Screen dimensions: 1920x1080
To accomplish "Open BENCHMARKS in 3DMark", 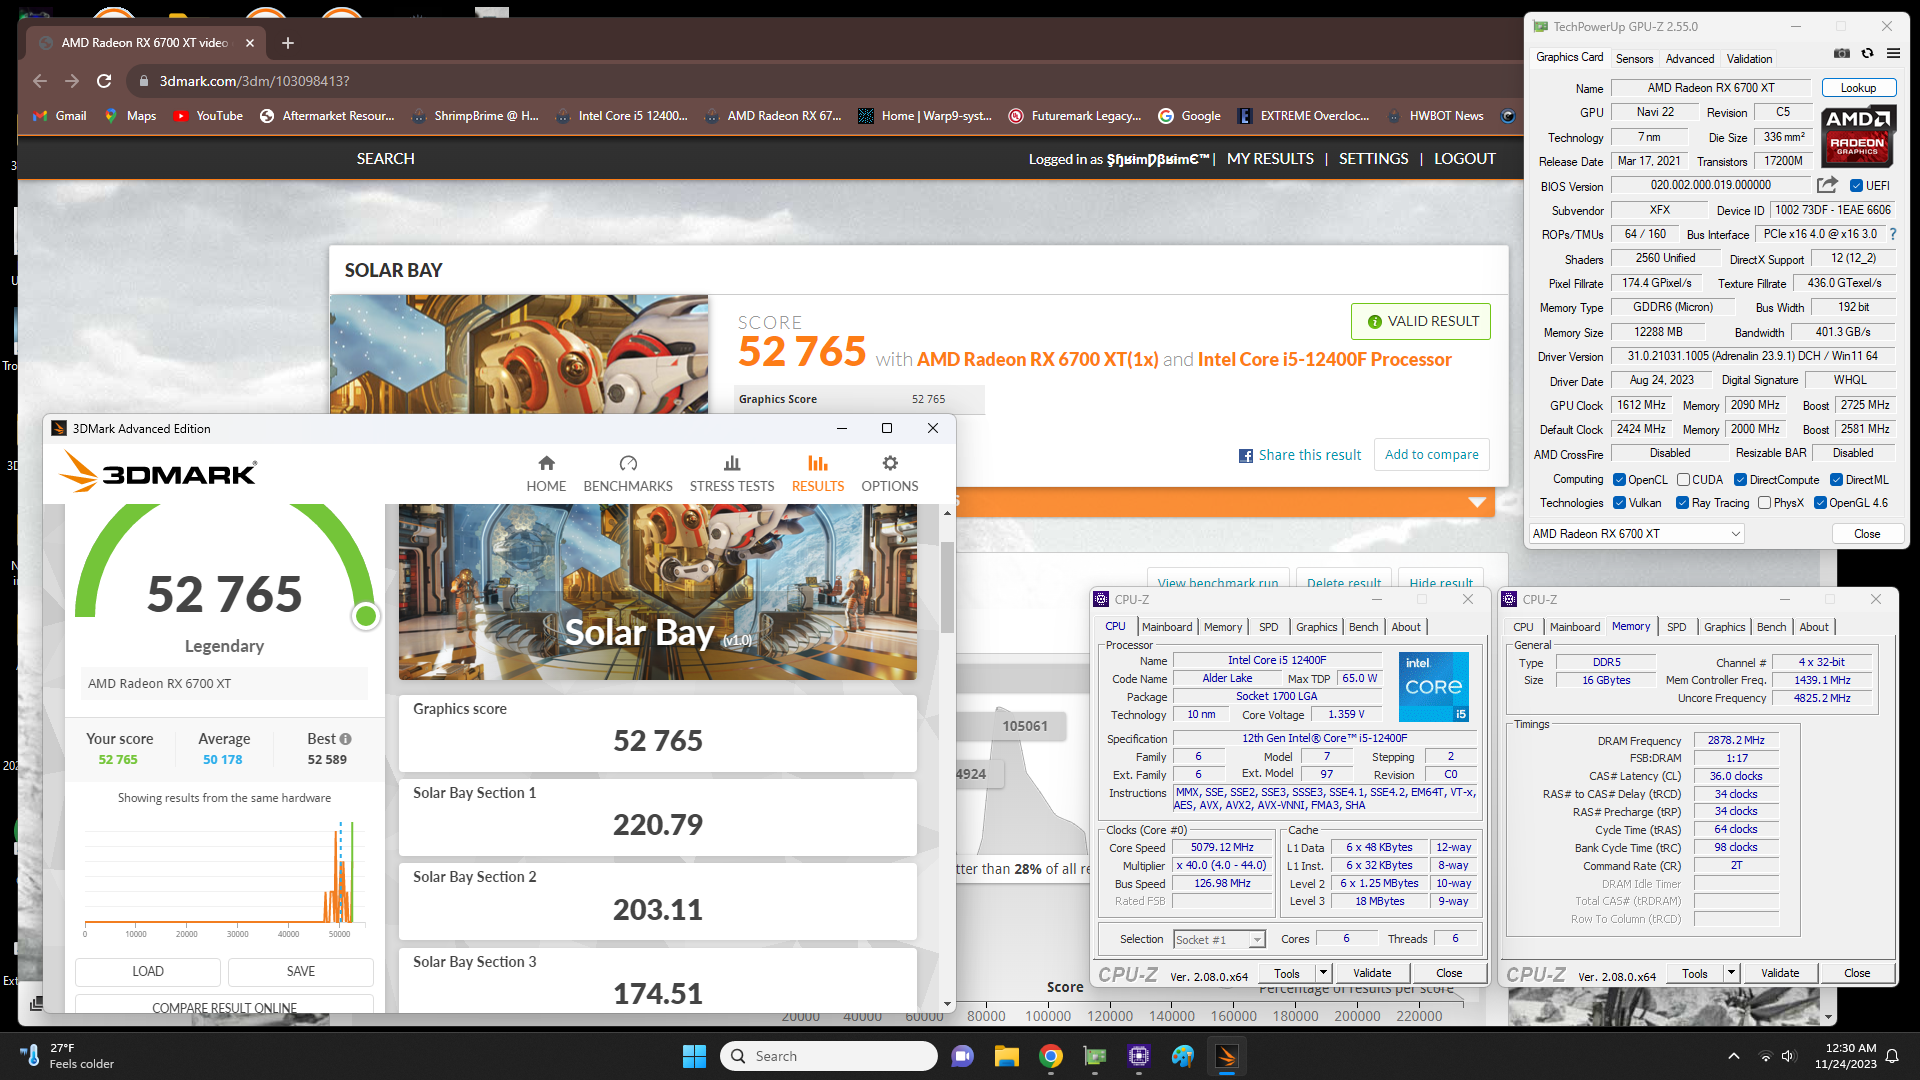I will pyautogui.click(x=628, y=474).
